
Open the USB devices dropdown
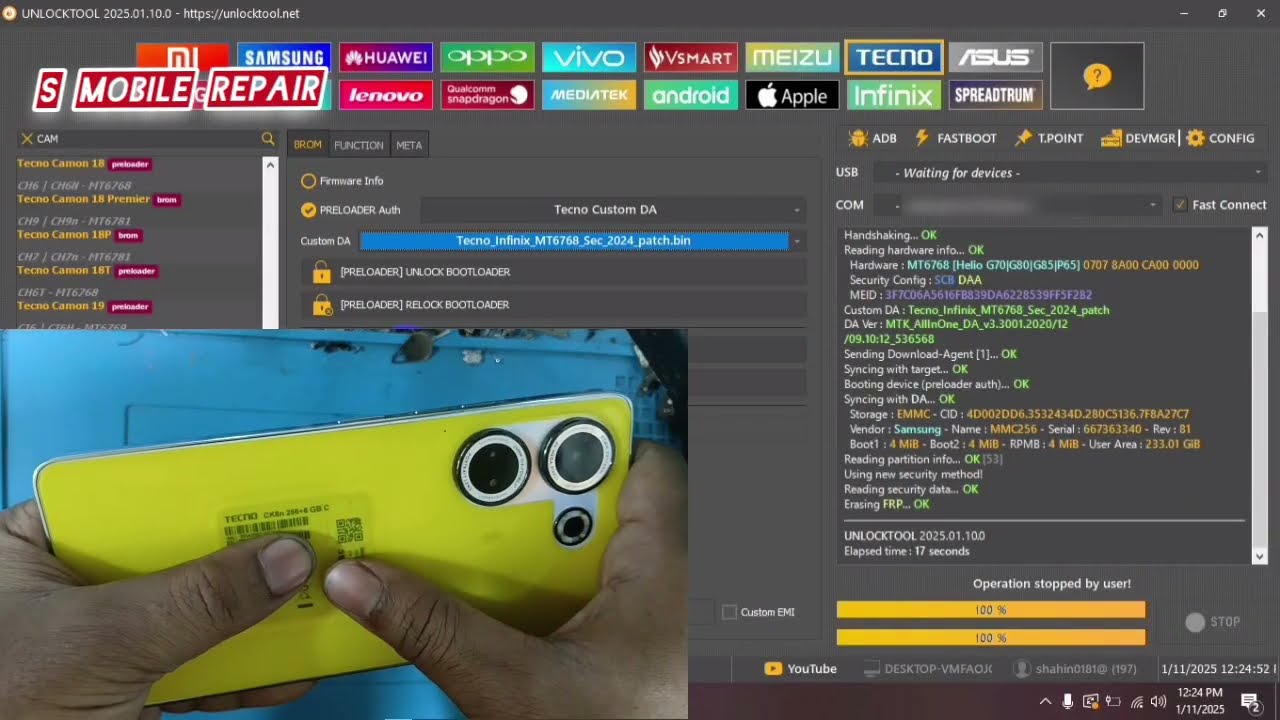pyautogui.click(x=1070, y=173)
